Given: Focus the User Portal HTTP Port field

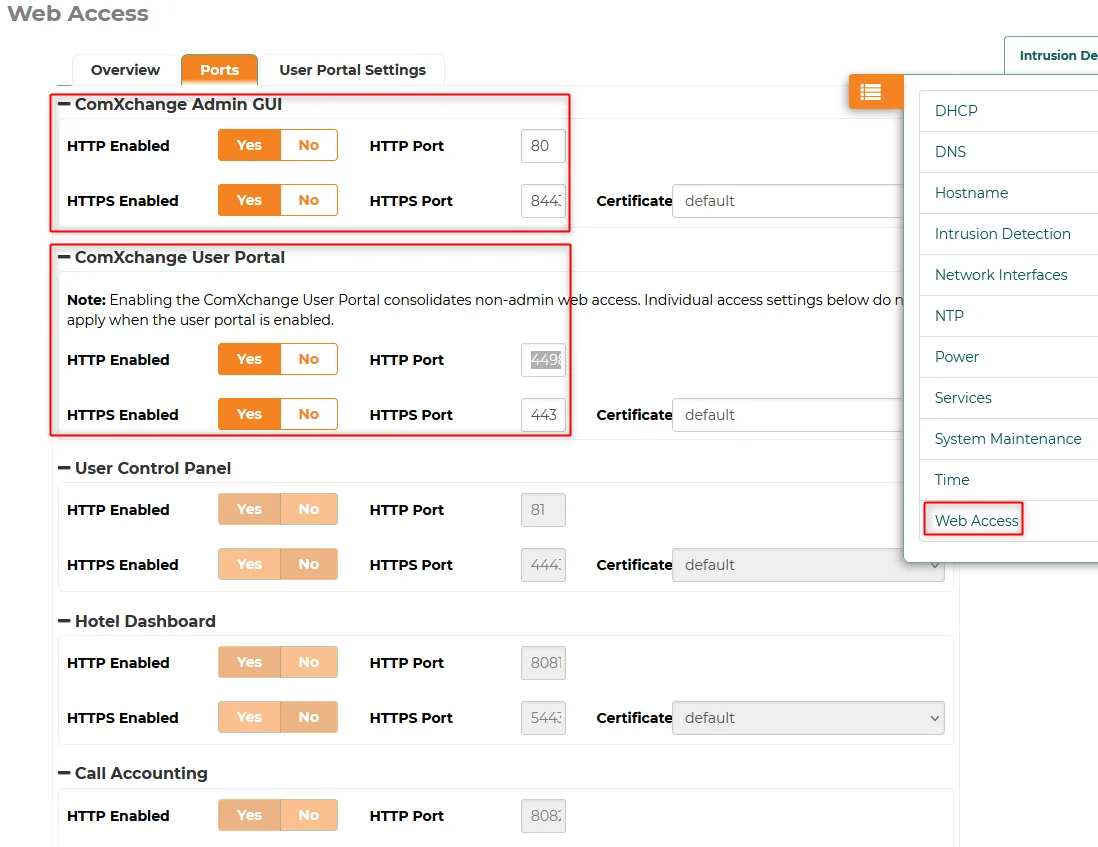Looking at the screenshot, I should click(543, 360).
